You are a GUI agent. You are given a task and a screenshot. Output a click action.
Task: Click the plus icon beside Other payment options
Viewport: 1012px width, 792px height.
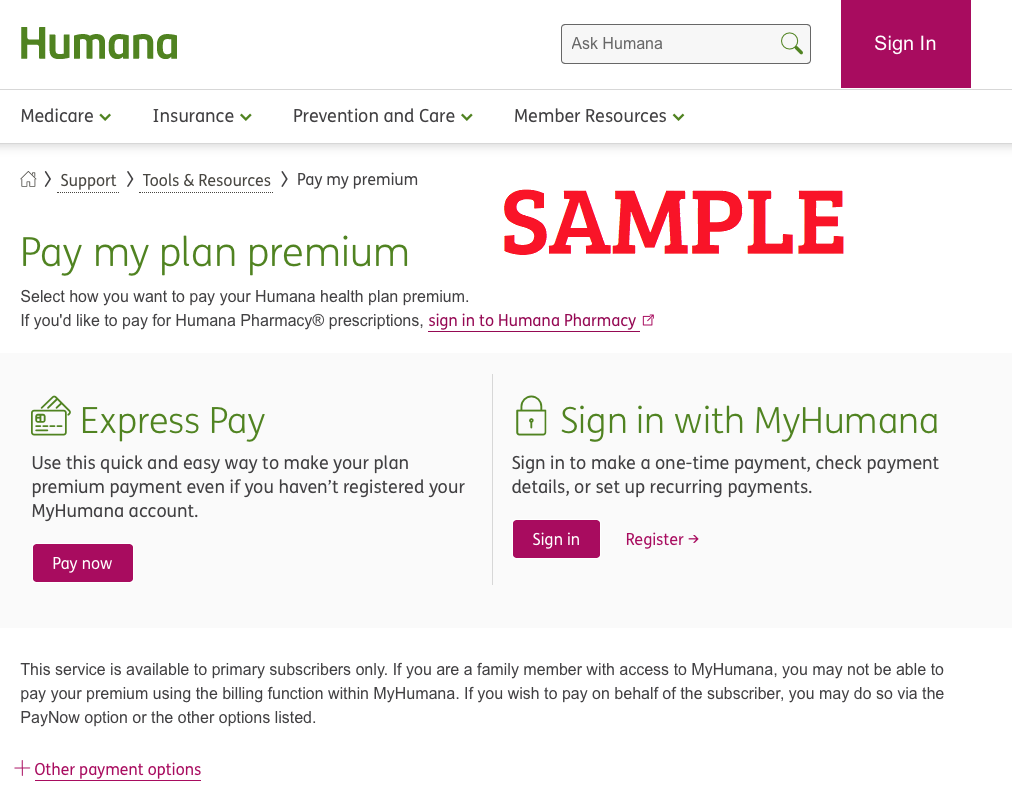click(x=22, y=768)
